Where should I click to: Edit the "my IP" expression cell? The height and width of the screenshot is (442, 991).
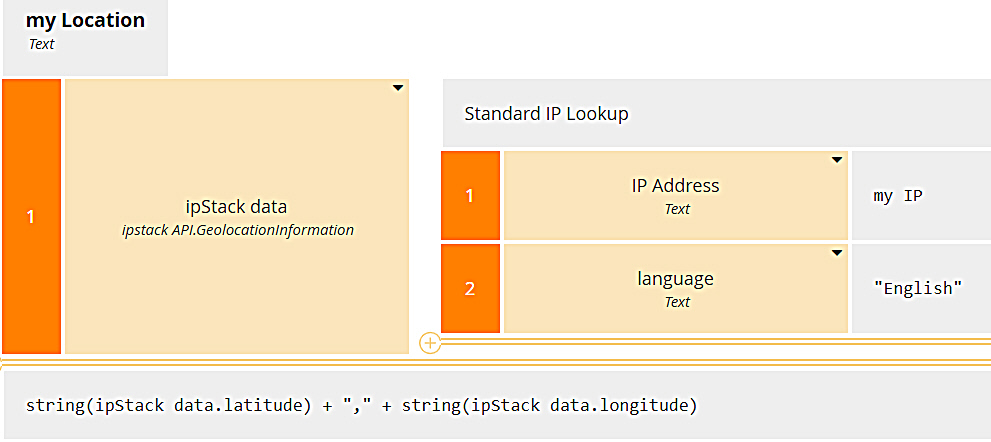(x=898, y=197)
